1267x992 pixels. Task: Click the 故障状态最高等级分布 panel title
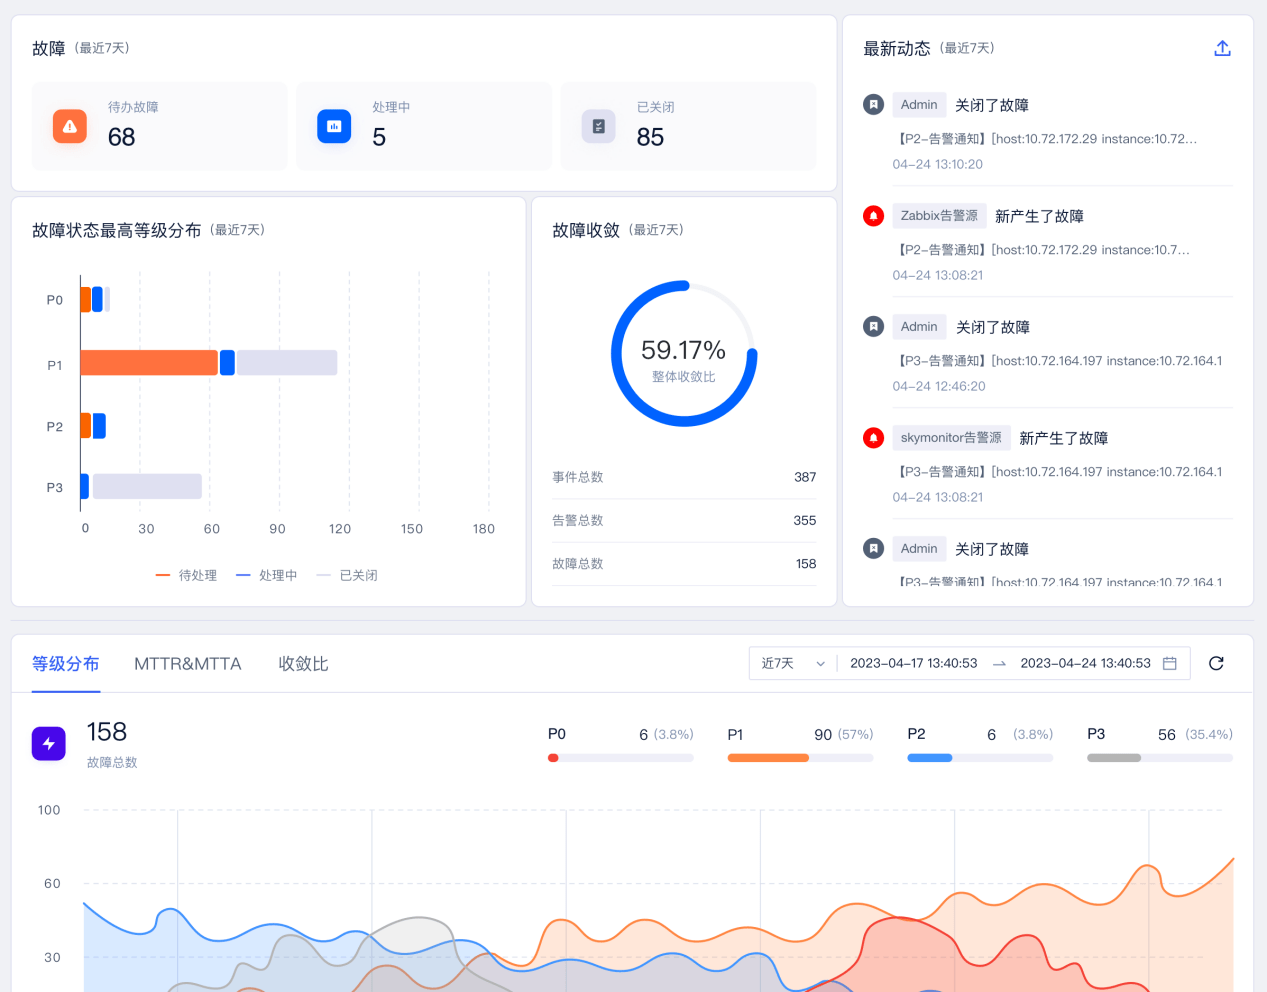click(116, 230)
